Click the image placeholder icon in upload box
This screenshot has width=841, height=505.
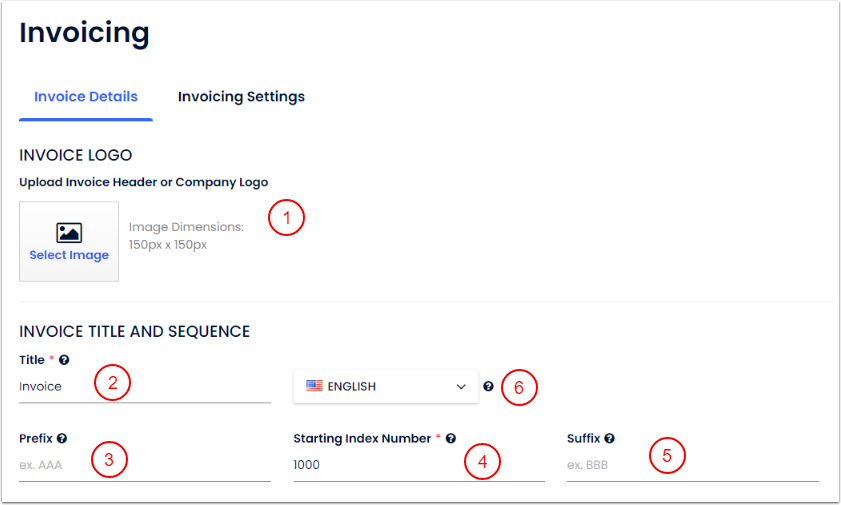69,233
